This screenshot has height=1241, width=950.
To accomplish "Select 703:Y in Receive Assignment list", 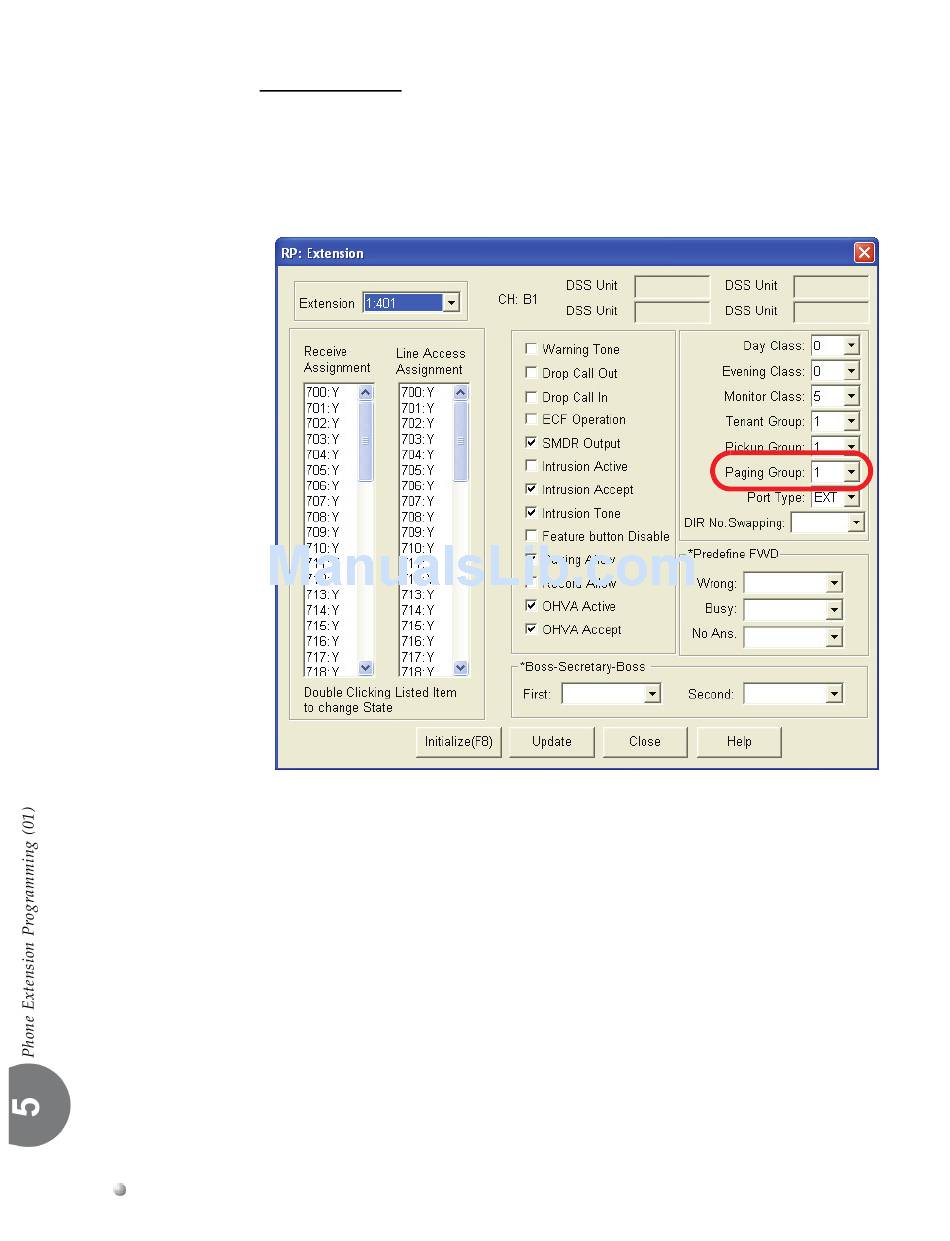I will 322,439.
